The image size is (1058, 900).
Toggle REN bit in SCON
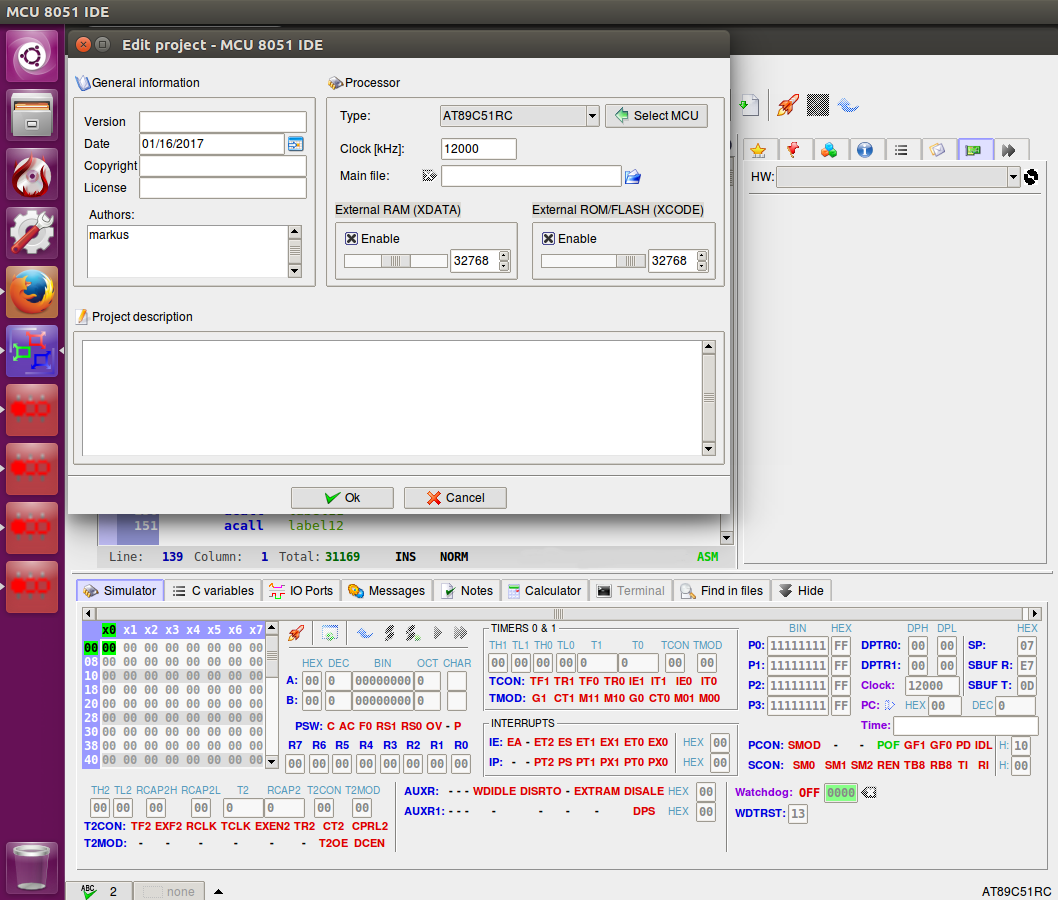(888, 766)
